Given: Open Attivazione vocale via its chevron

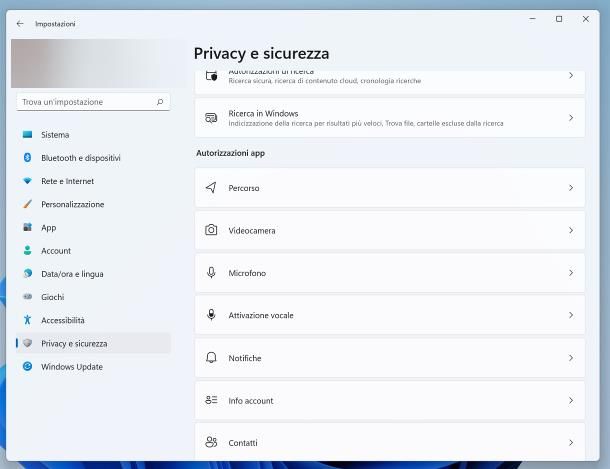Looking at the screenshot, I should click(x=571, y=315).
